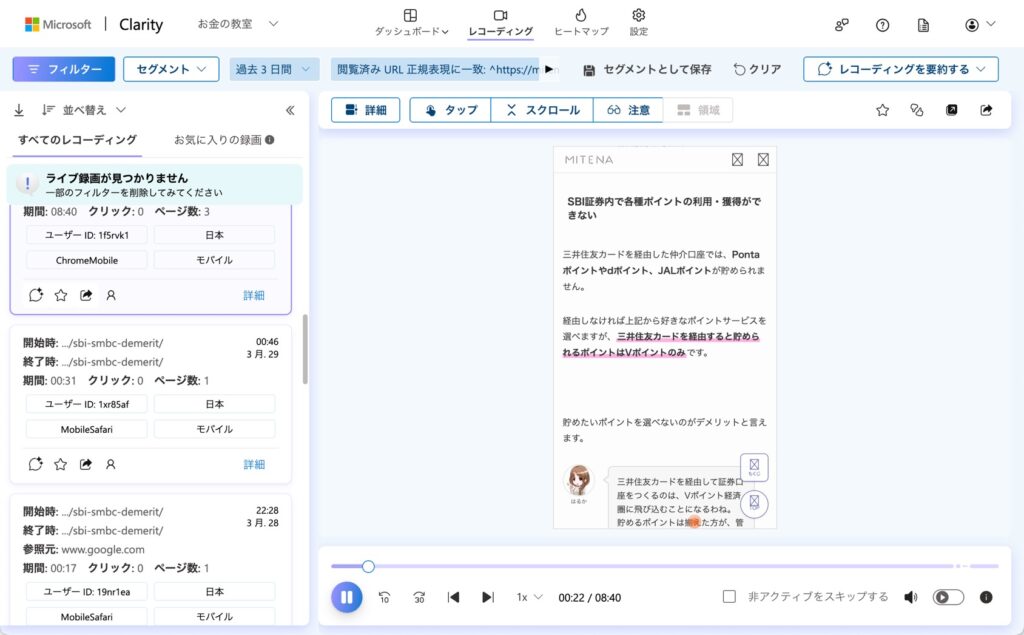
Task: Pause the recording playback
Action: [346, 597]
